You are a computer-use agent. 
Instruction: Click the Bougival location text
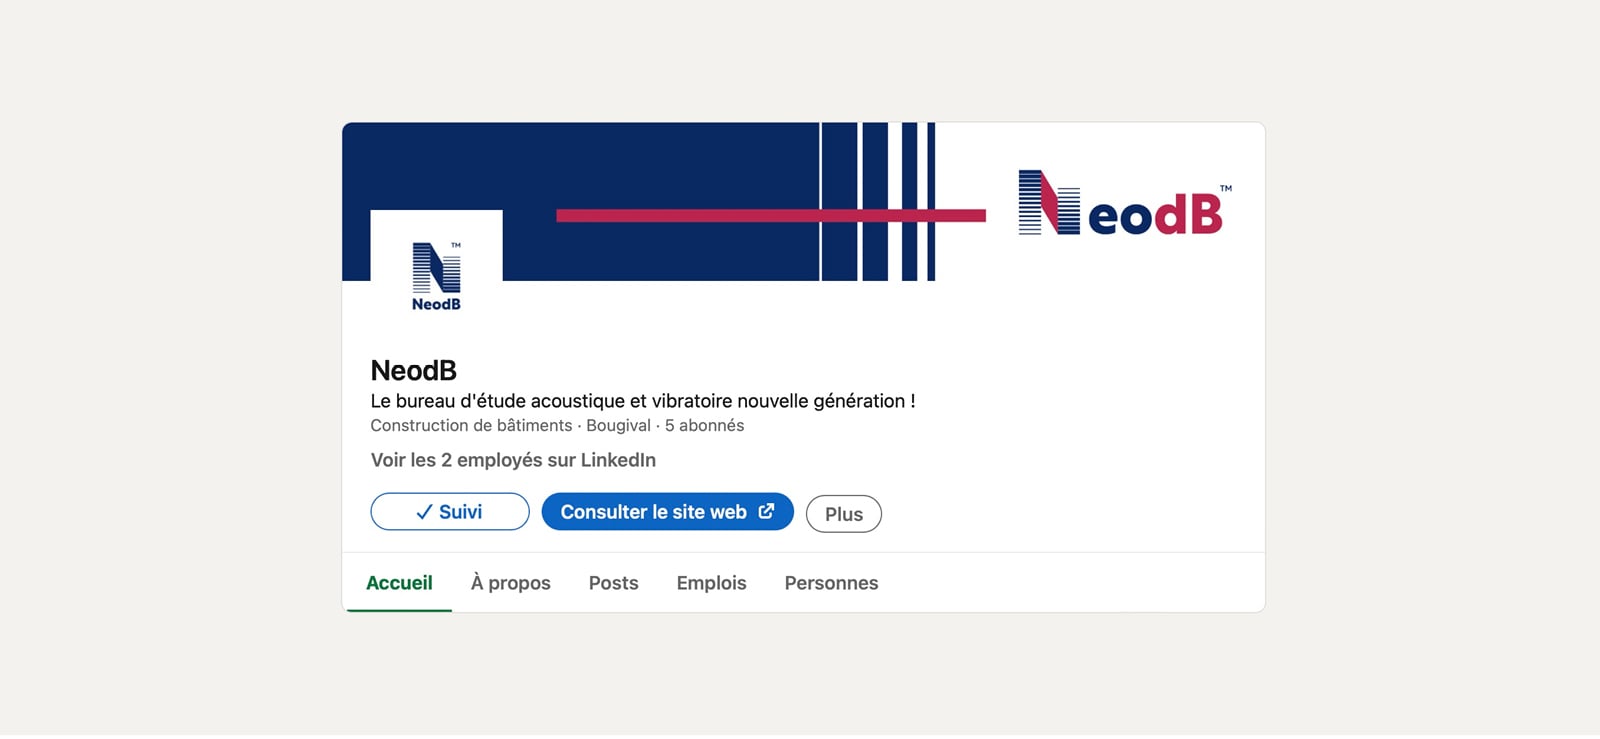(x=616, y=425)
